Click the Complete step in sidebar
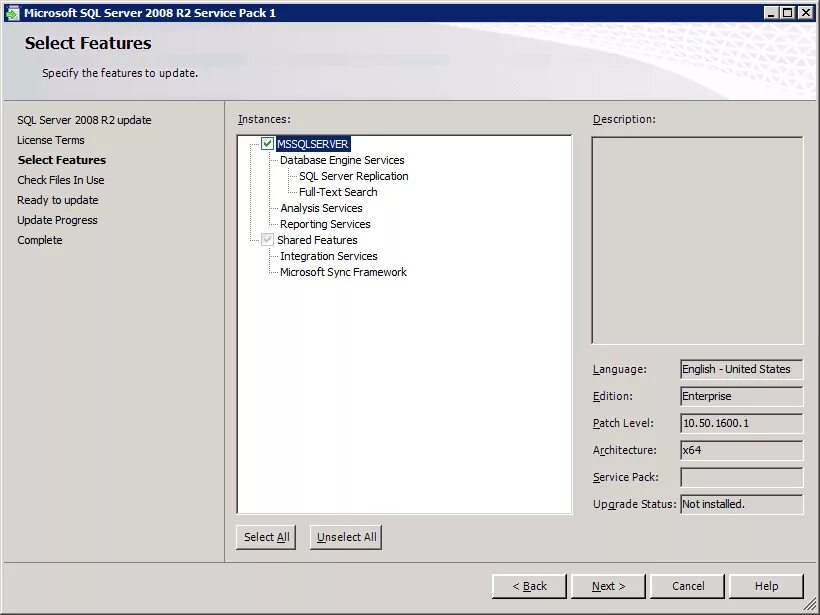The image size is (820, 615). click(x=40, y=240)
